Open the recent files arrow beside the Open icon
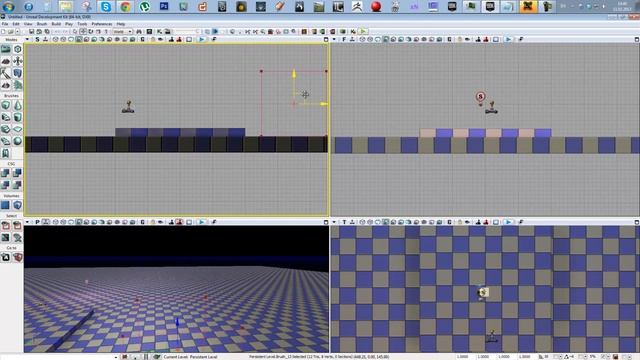The width and height of the screenshot is (640, 360). click(18, 31)
